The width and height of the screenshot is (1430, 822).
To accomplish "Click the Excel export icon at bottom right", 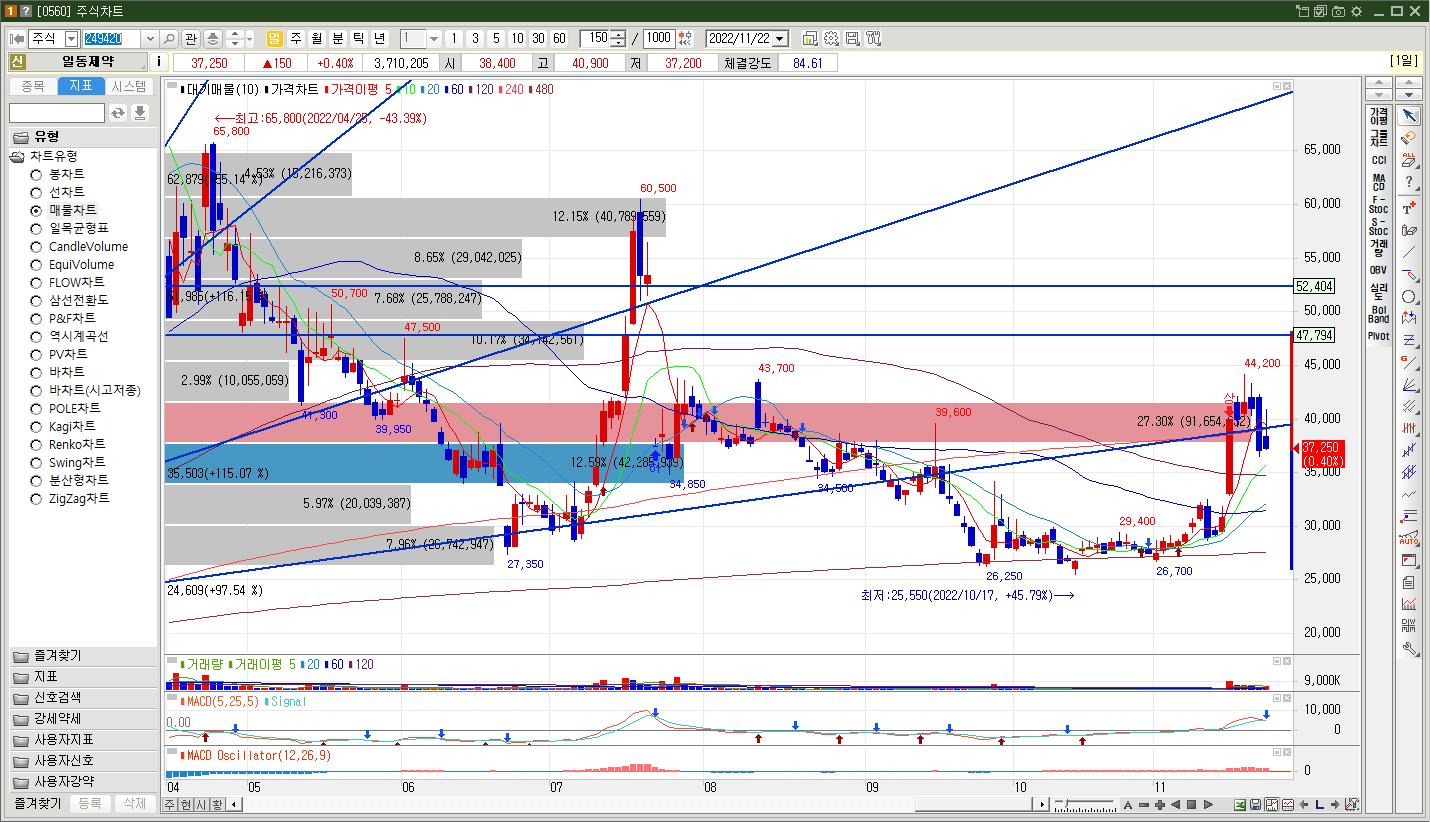I will (x=1240, y=805).
